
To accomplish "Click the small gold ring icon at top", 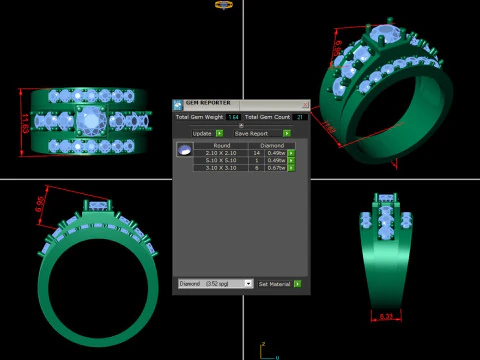I will pyautogui.click(x=224, y=5).
